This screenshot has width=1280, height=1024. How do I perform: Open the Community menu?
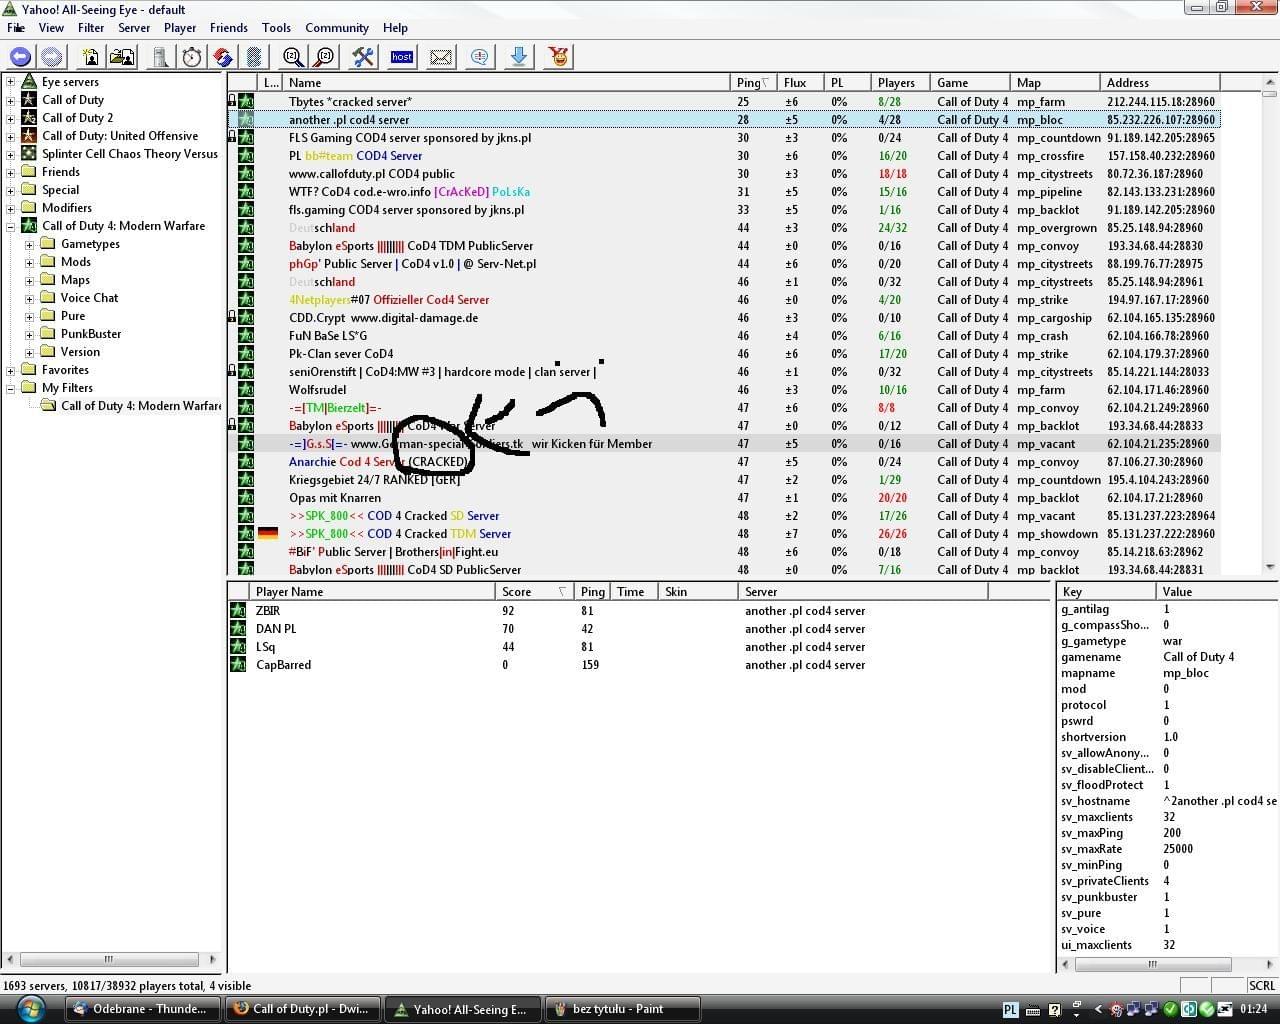(x=337, y=28)
